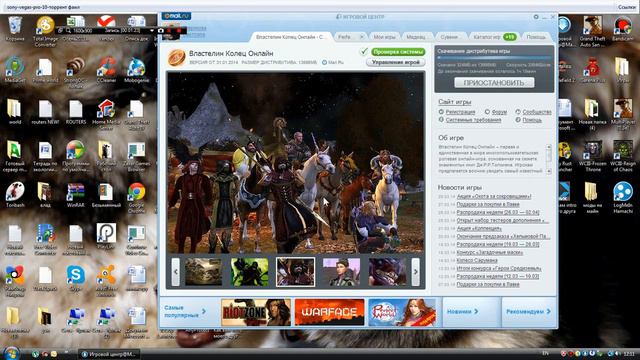Expand the 'Рекомендуем' section
This screenshot has height=360, width=640.
coord(529,311)
